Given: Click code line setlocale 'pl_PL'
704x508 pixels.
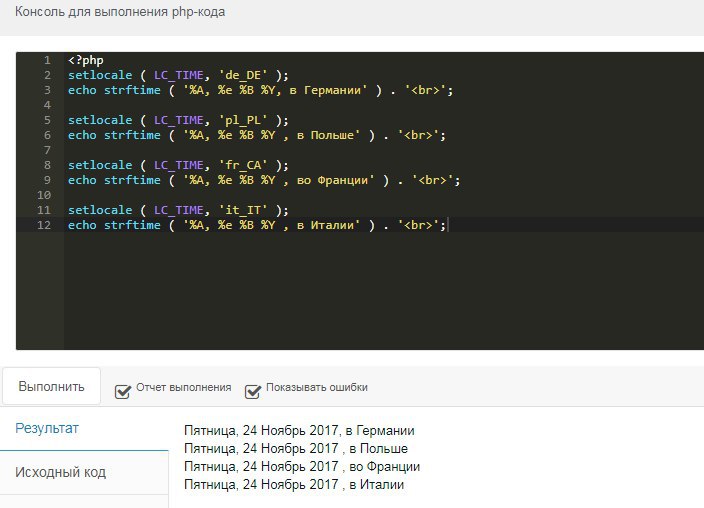Looking at the screenshot, I should 178,120.
